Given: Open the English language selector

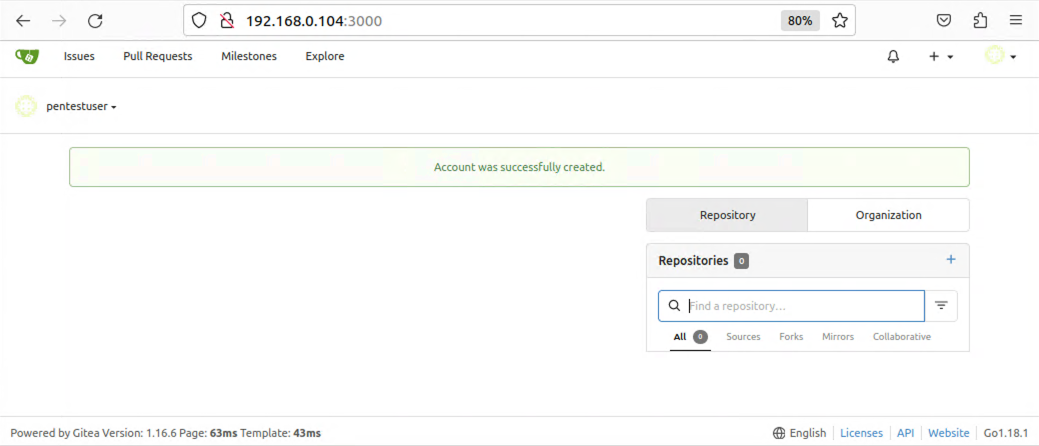Looking at the screenshot, I should pos(799,433).
